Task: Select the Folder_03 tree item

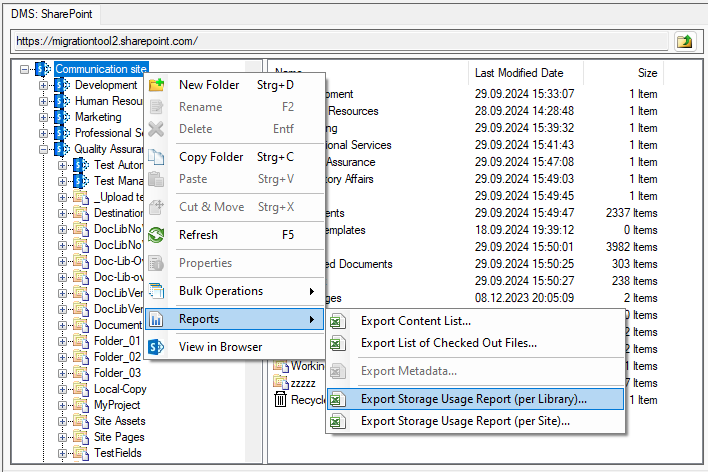Action: click(x=117, y=373)
